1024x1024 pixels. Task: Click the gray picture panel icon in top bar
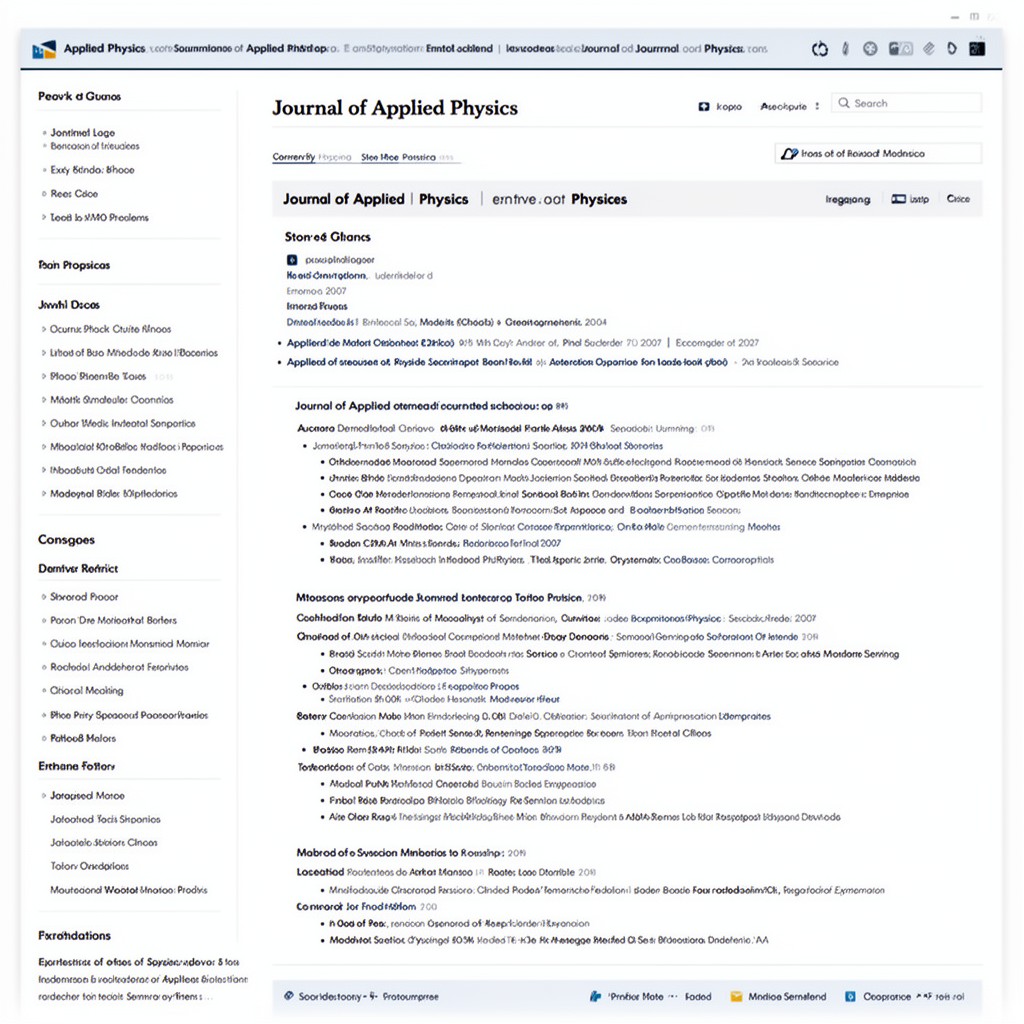[x=901, y=48]
